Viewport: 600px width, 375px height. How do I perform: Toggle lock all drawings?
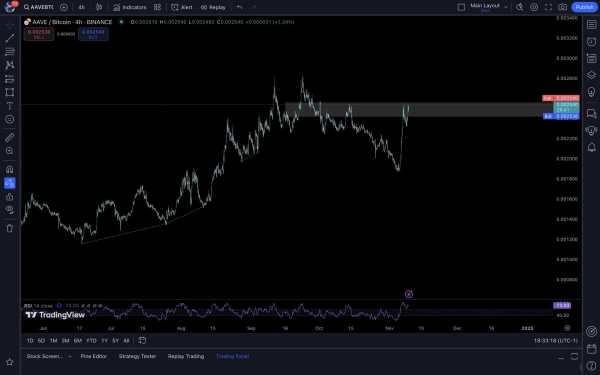tap(10, 197)
